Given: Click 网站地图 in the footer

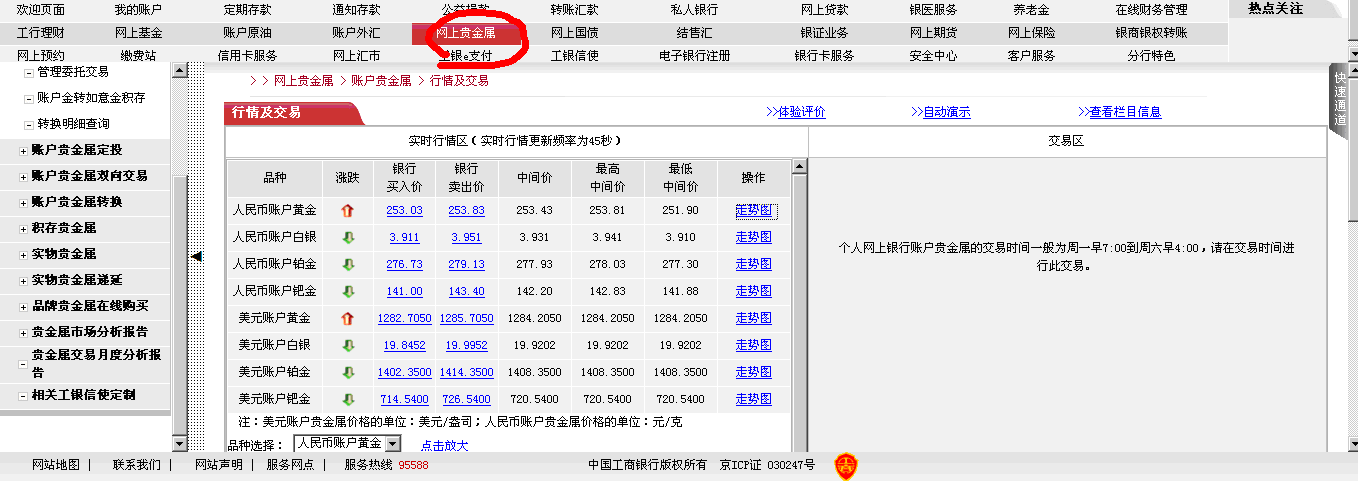Looking at the screenshot, I should (56, 465).
